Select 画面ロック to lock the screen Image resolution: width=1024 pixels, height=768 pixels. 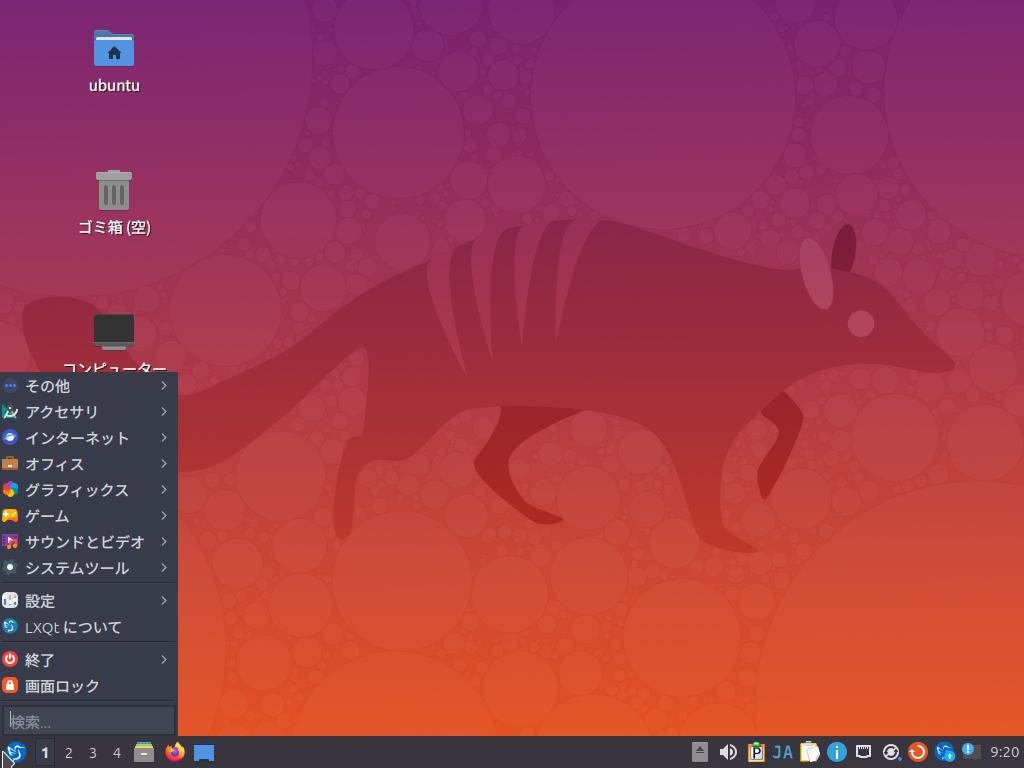pos(62,686)
